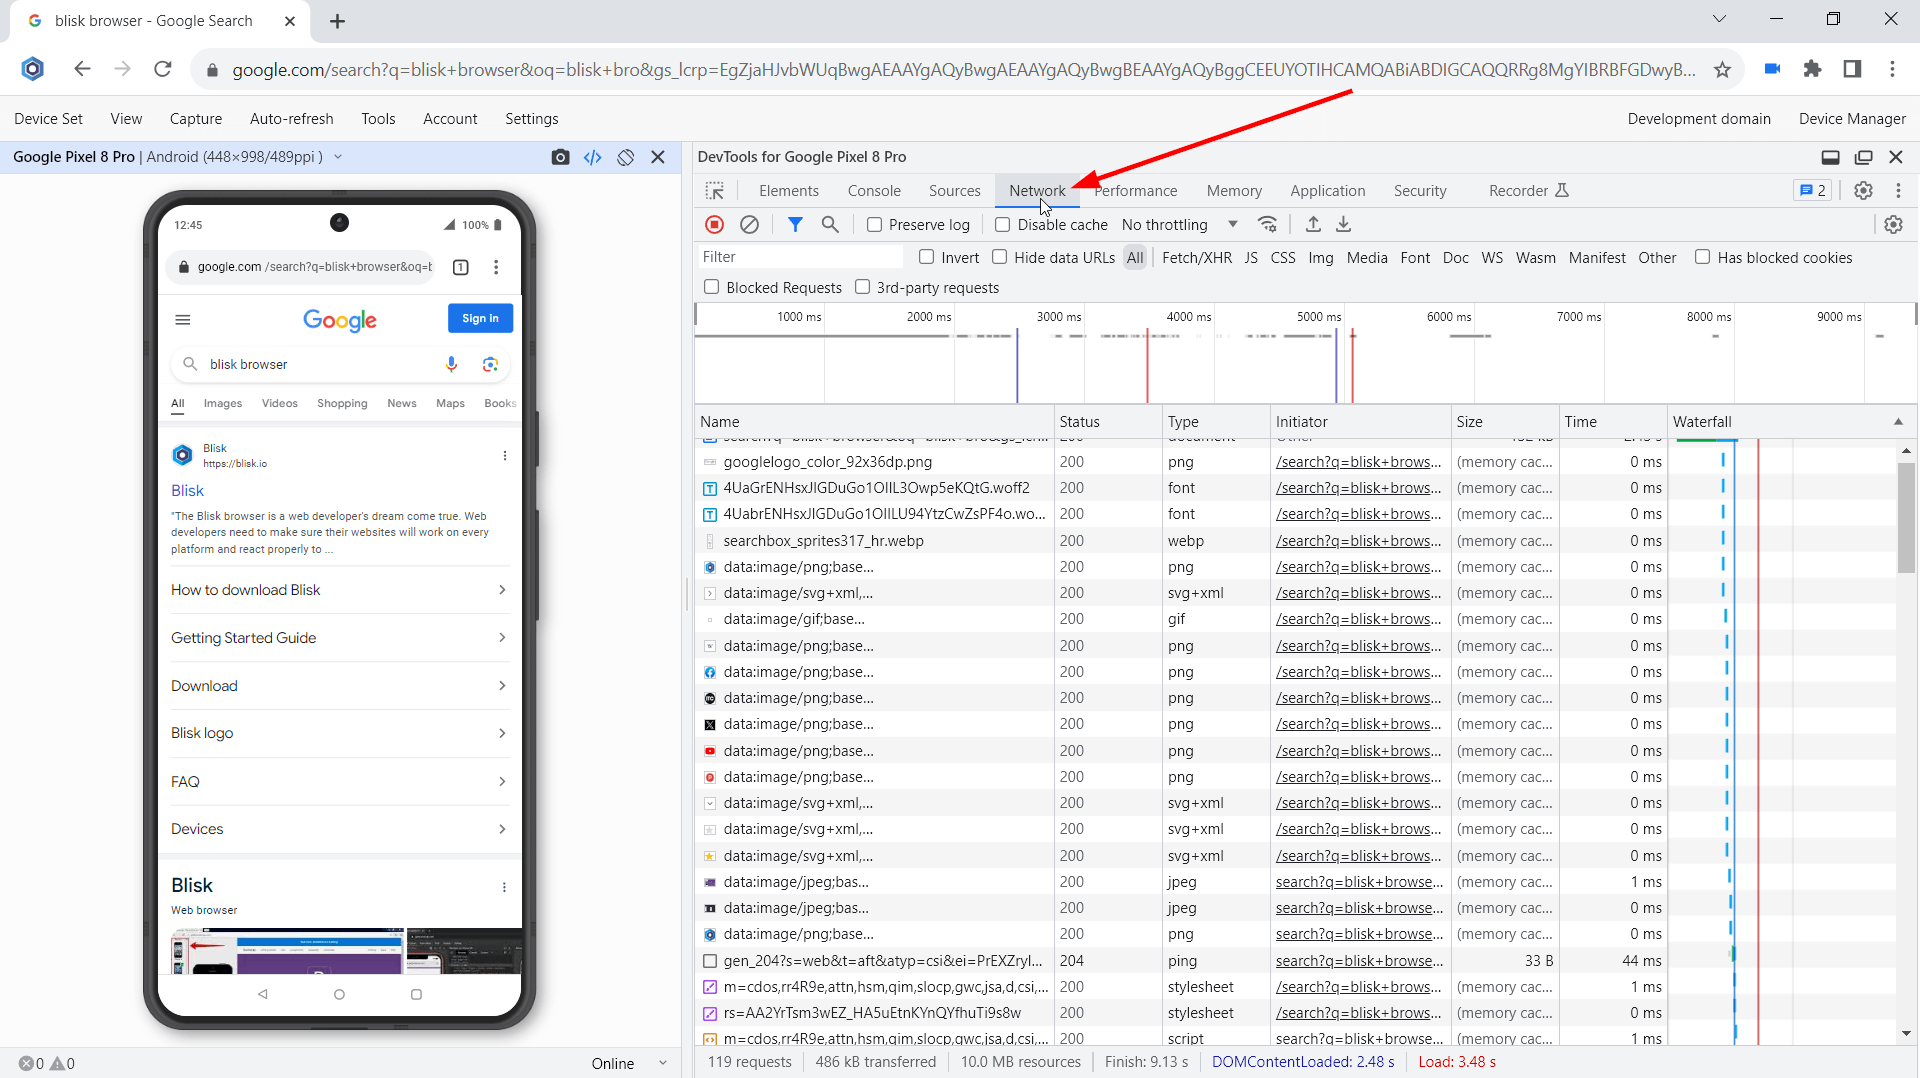Click Development domain button
This screenshot has width=1920, height=1078.
coord(1698,119)
